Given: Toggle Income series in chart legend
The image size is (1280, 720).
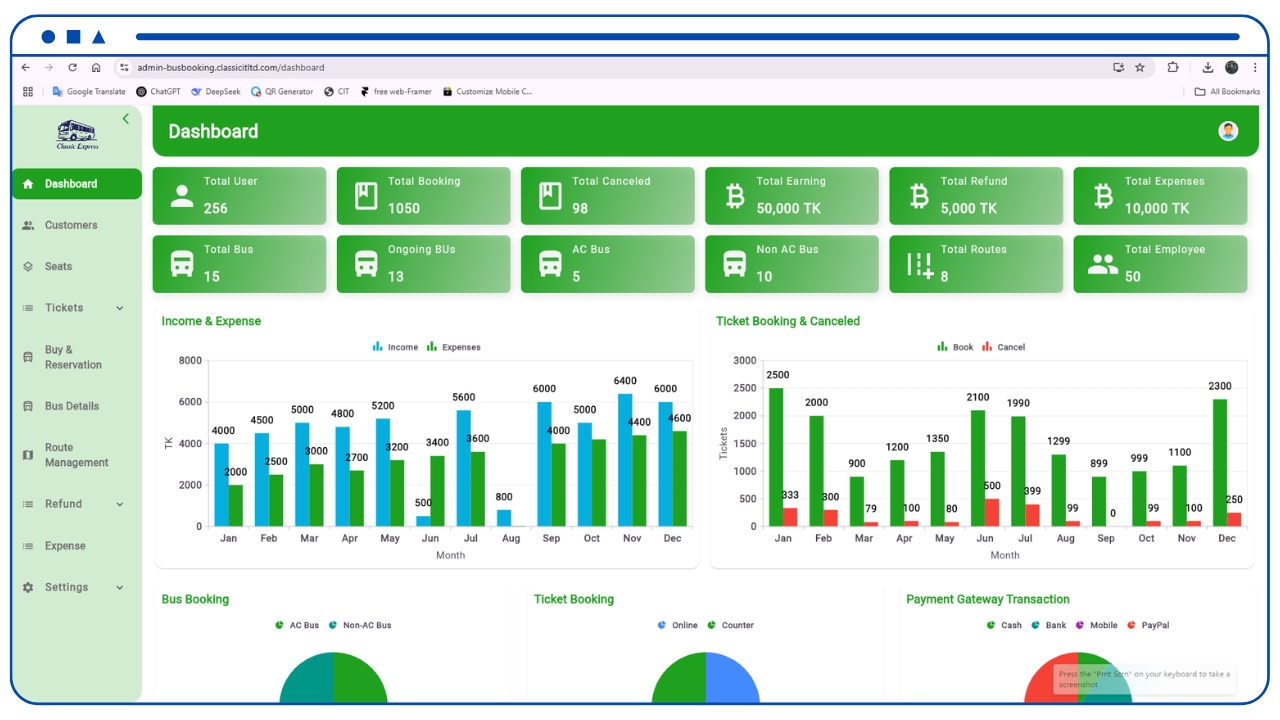Looking at the screenshot, I should point(395,347).
